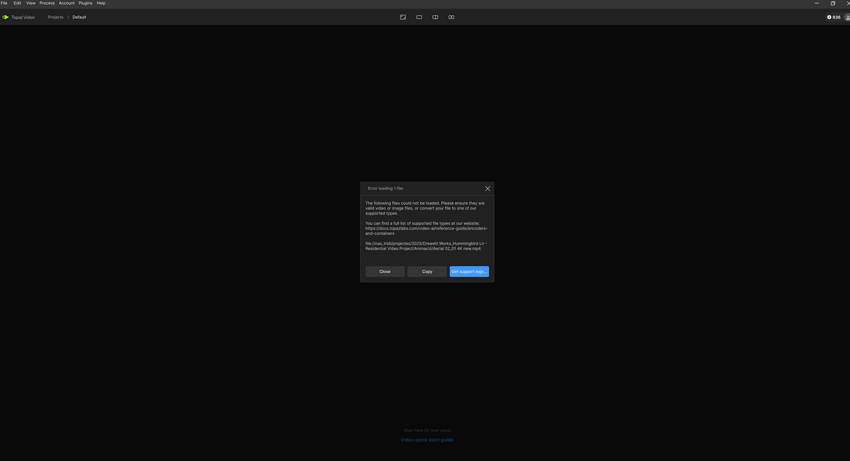Viewport: 850px width, 461px height.
Task: Click the failed mp4 file path text
Action: [x=426, y=246]
